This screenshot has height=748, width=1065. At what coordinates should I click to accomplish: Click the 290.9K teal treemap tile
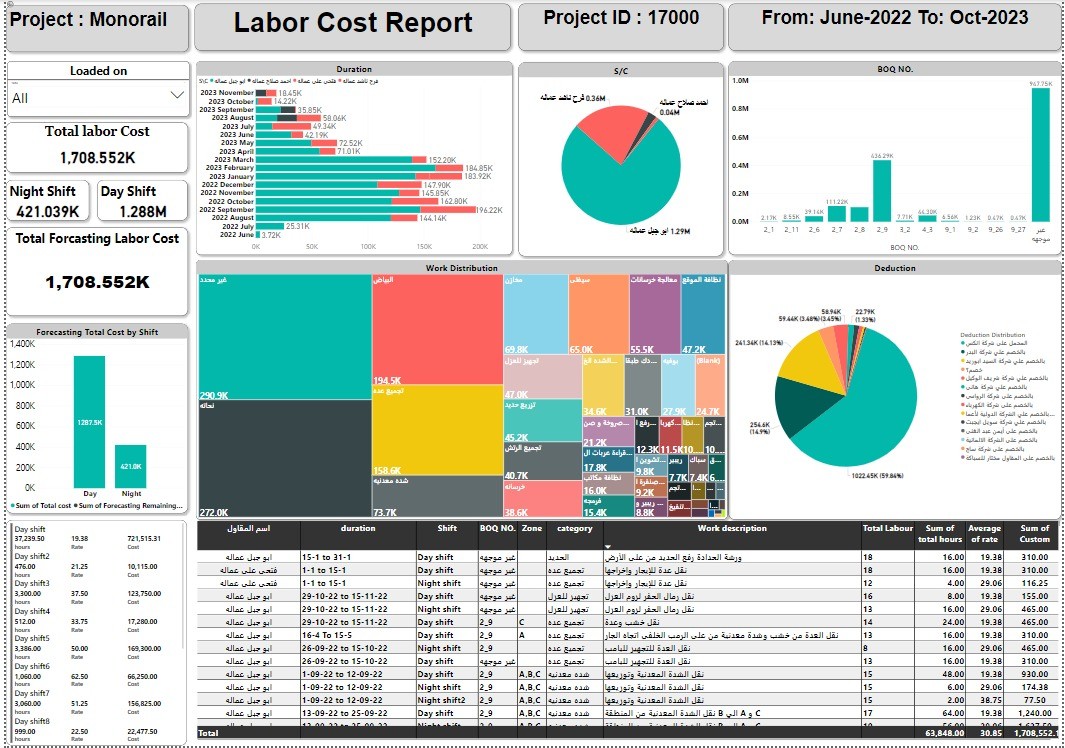tap(284, 337)
